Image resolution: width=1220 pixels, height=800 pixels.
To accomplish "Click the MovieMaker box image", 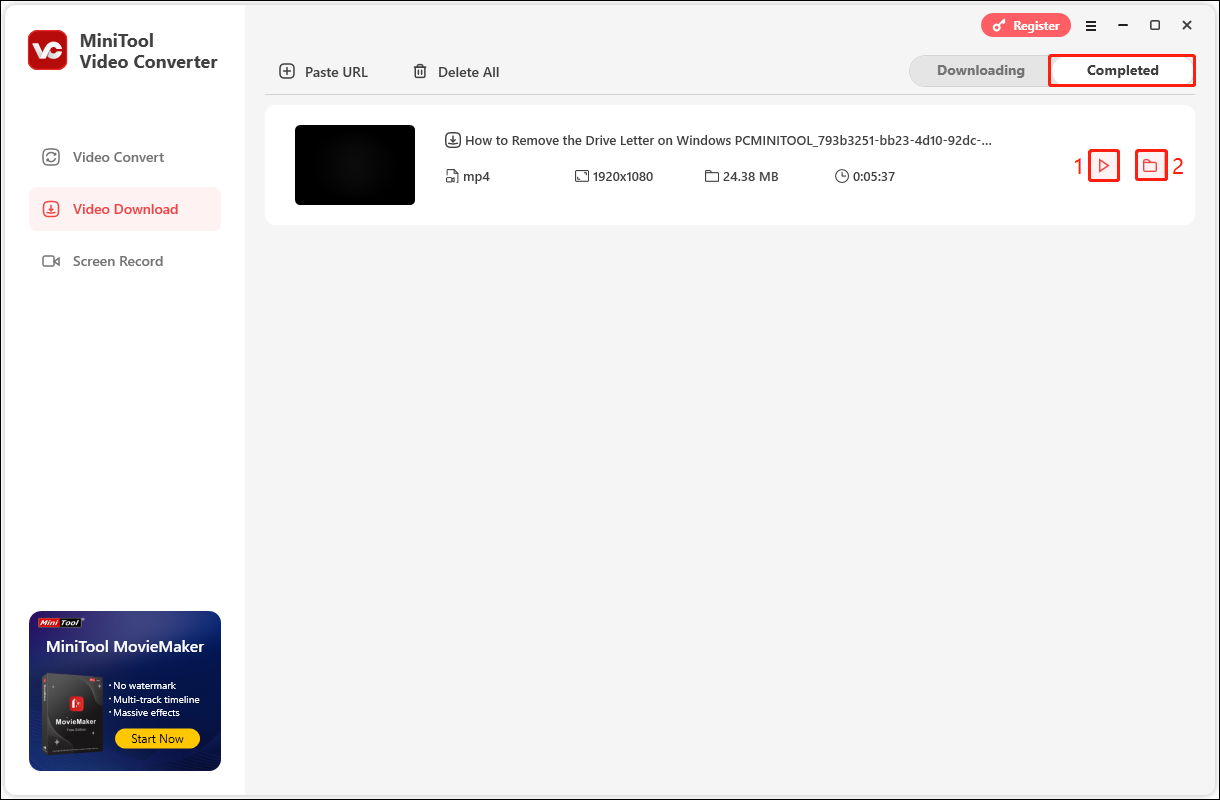I will click(x=74, y=714).
